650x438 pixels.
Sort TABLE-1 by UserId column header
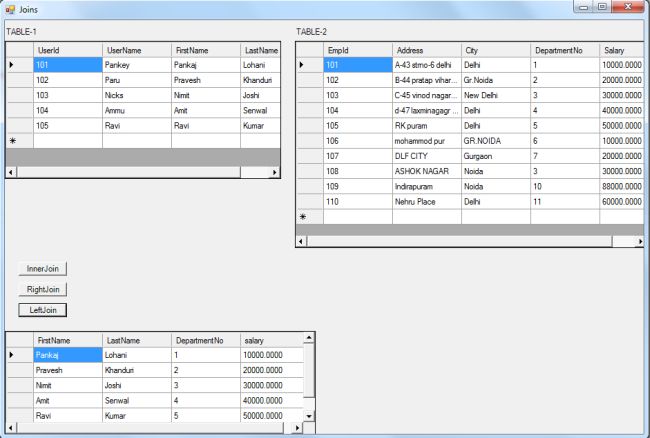[x=68, y=50]
